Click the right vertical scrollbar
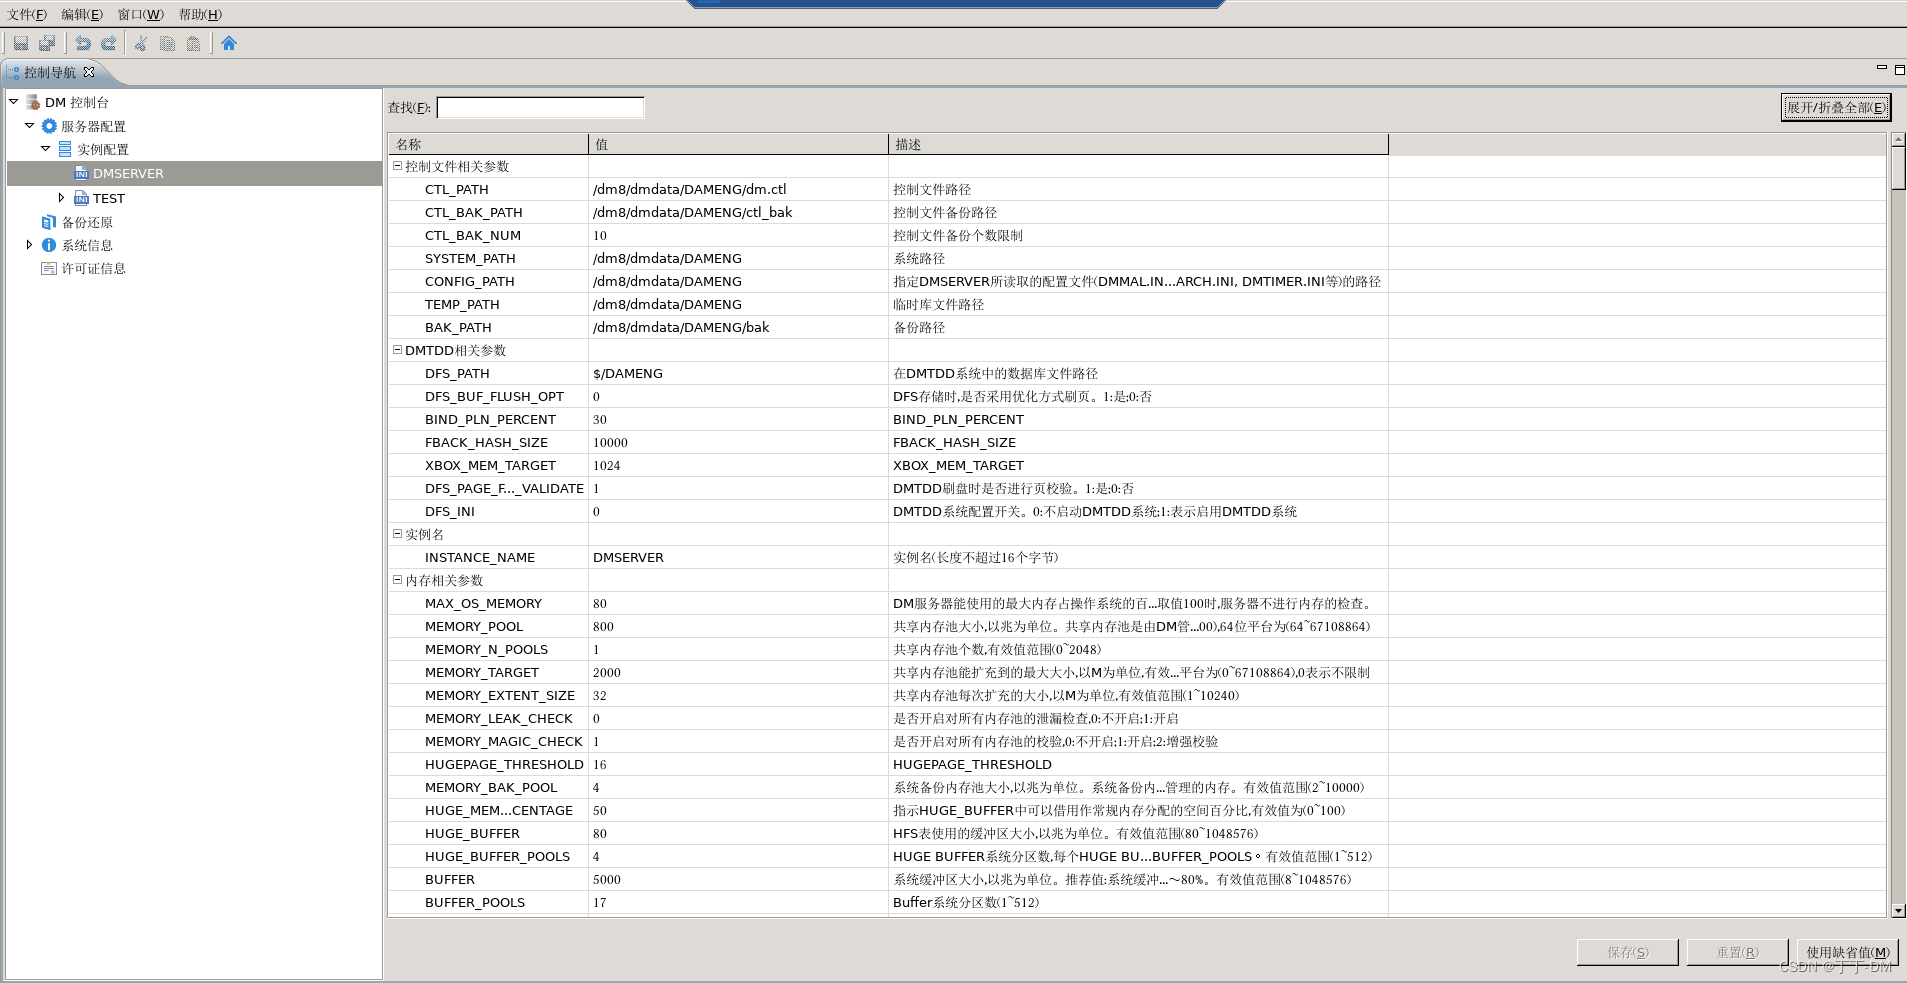Screen dimensions: 1907x983 [1897, 170]
